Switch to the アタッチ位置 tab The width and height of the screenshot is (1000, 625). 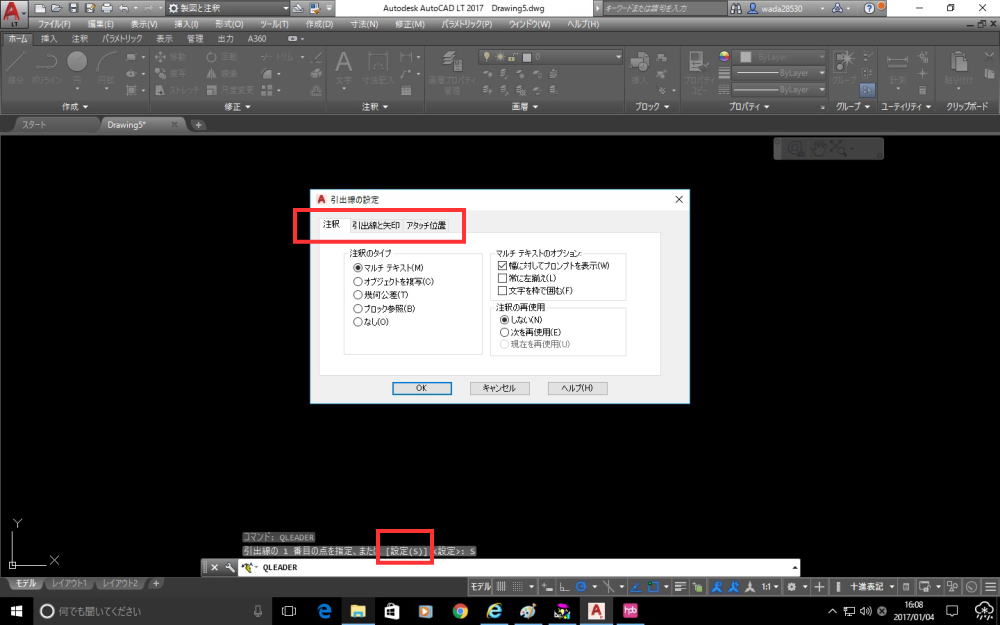click(x=426, y=225)
